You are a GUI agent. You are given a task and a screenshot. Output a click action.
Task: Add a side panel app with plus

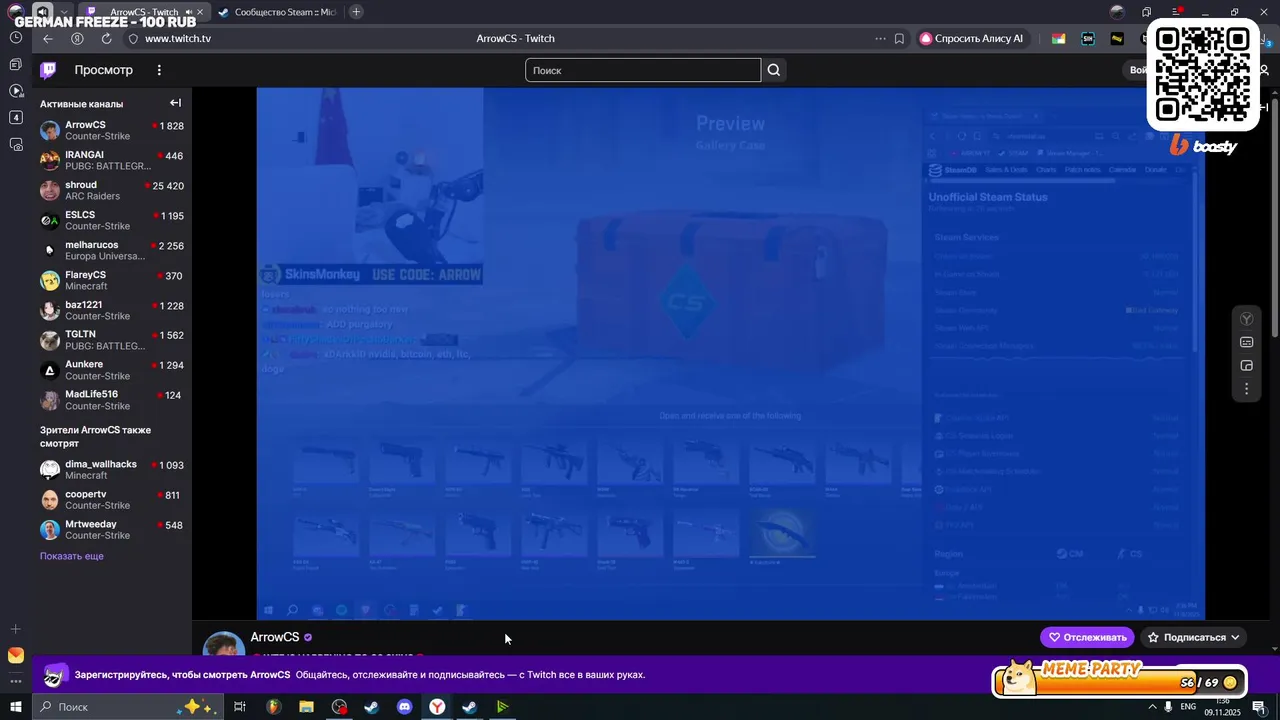(15, 629)
